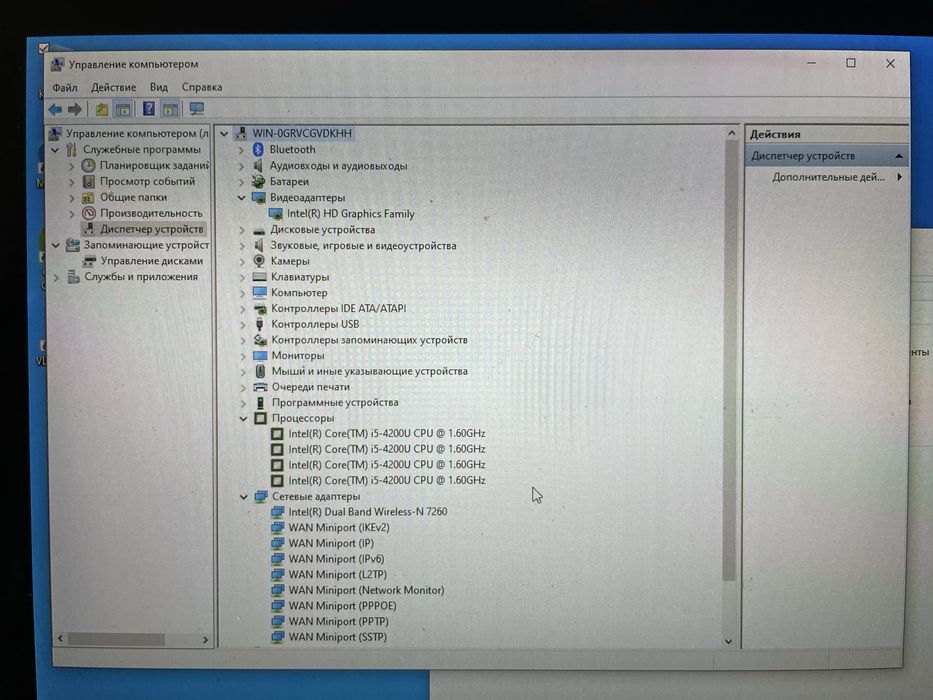Click the scan hardware monitor toolbar icon

point(196,109)
